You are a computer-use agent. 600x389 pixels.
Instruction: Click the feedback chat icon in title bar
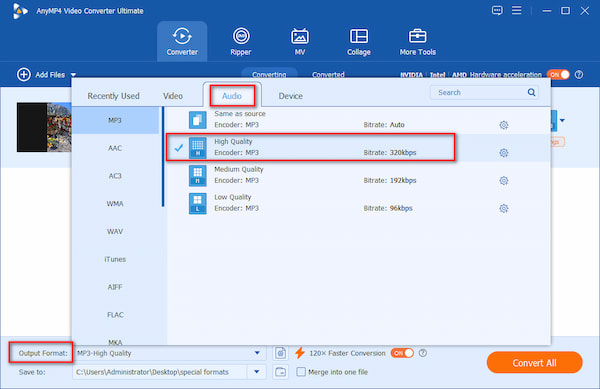(x=497, y=10)
